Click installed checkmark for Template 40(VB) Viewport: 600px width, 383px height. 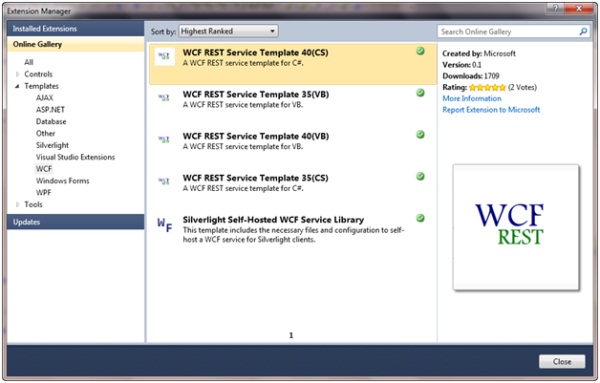[x=420, y=134]
